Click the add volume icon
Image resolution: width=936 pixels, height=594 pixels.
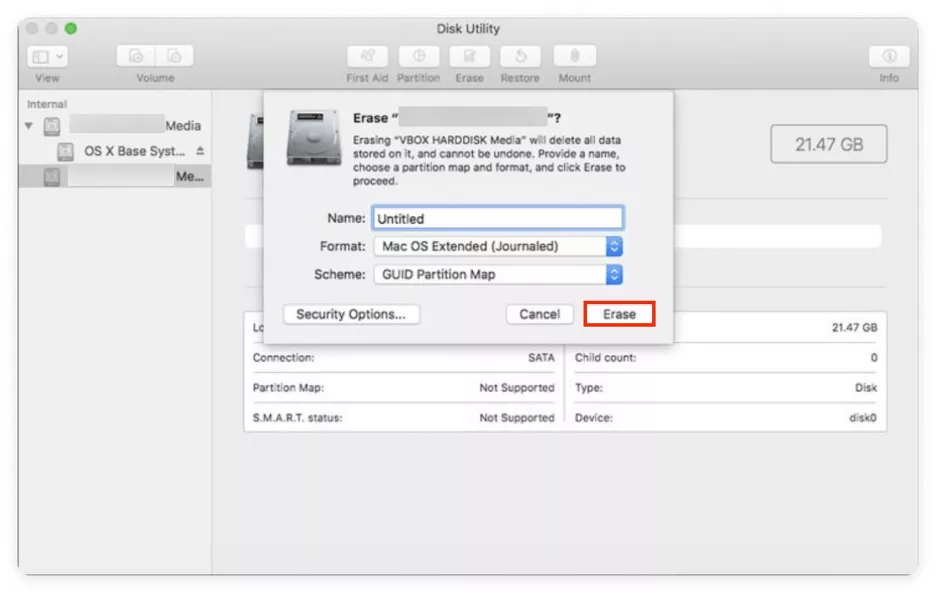[x=136, y=57]
